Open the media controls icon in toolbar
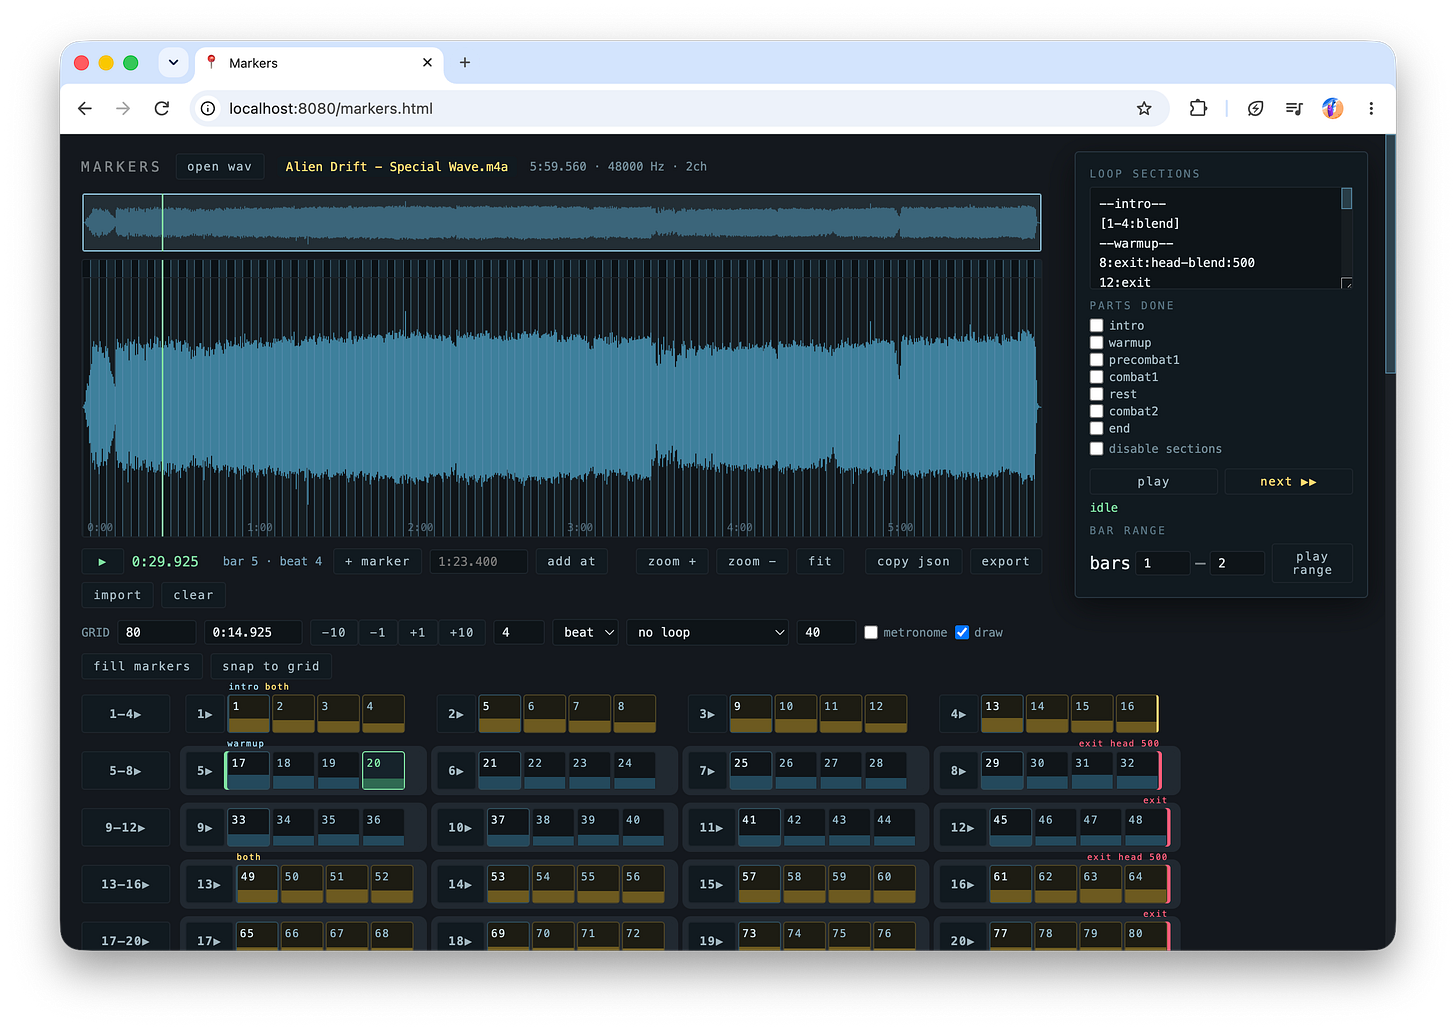This screenshot has width=1456, height=1030. (1294, 108)
